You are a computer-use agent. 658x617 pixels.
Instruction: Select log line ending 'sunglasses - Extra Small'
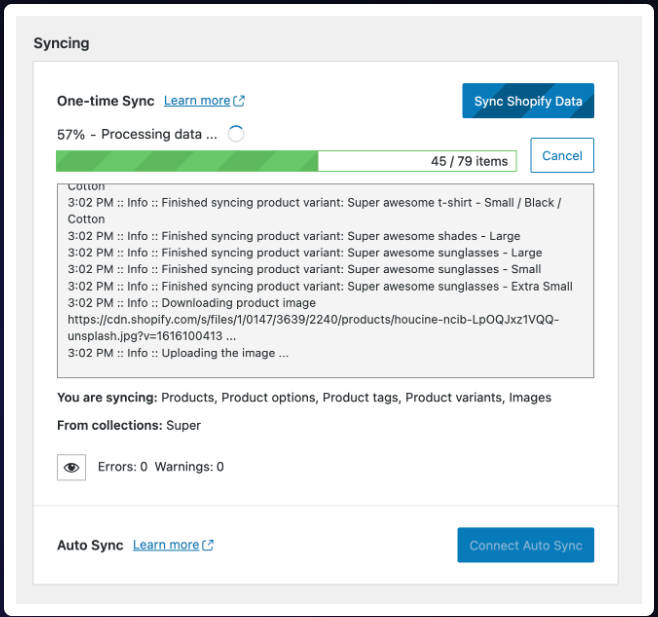pyautogui.click(x=320, y=286)
